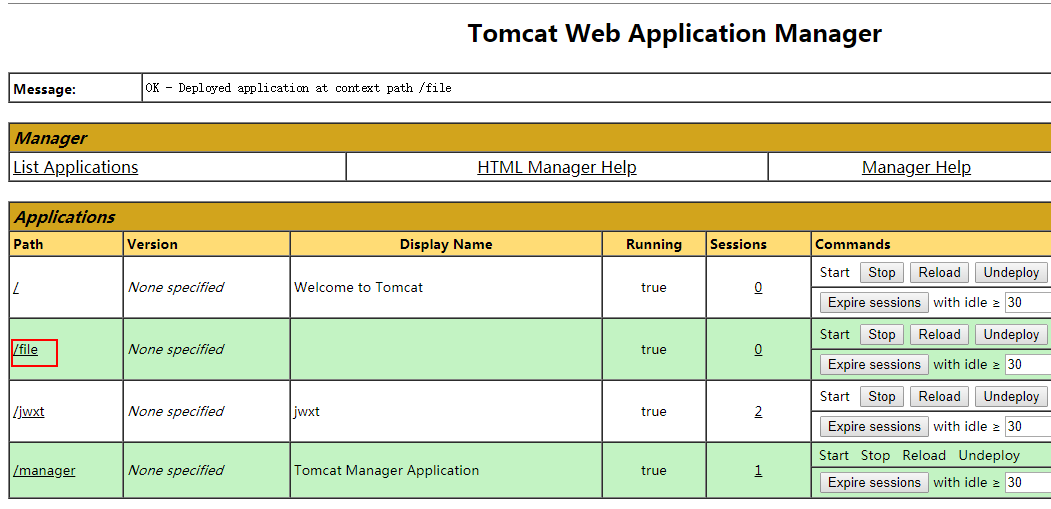1051x509 pixels.
Task: Click the disabled Start text in /manager row
Action: (834, 455)
